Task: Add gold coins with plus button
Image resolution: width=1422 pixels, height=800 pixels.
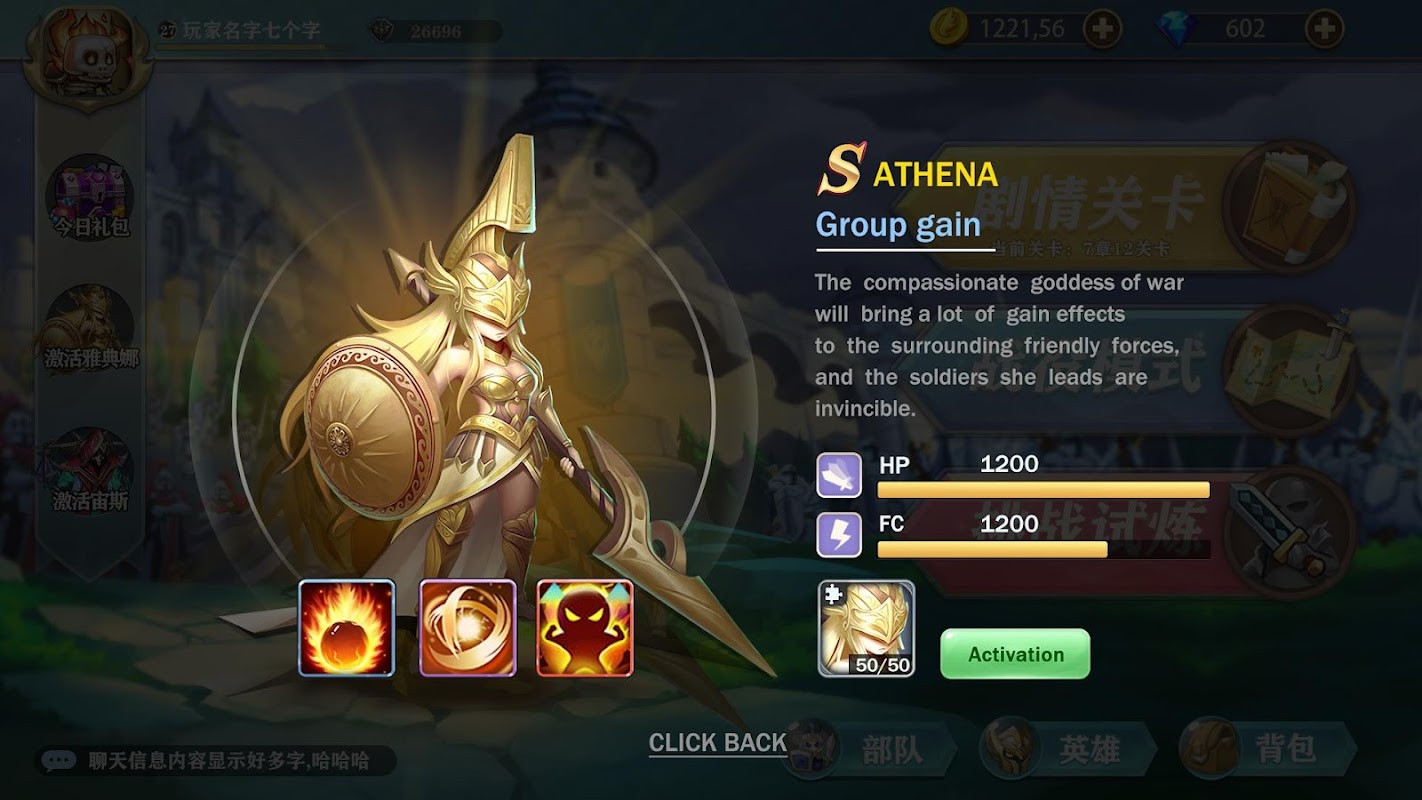Action: pos(1102,30)
